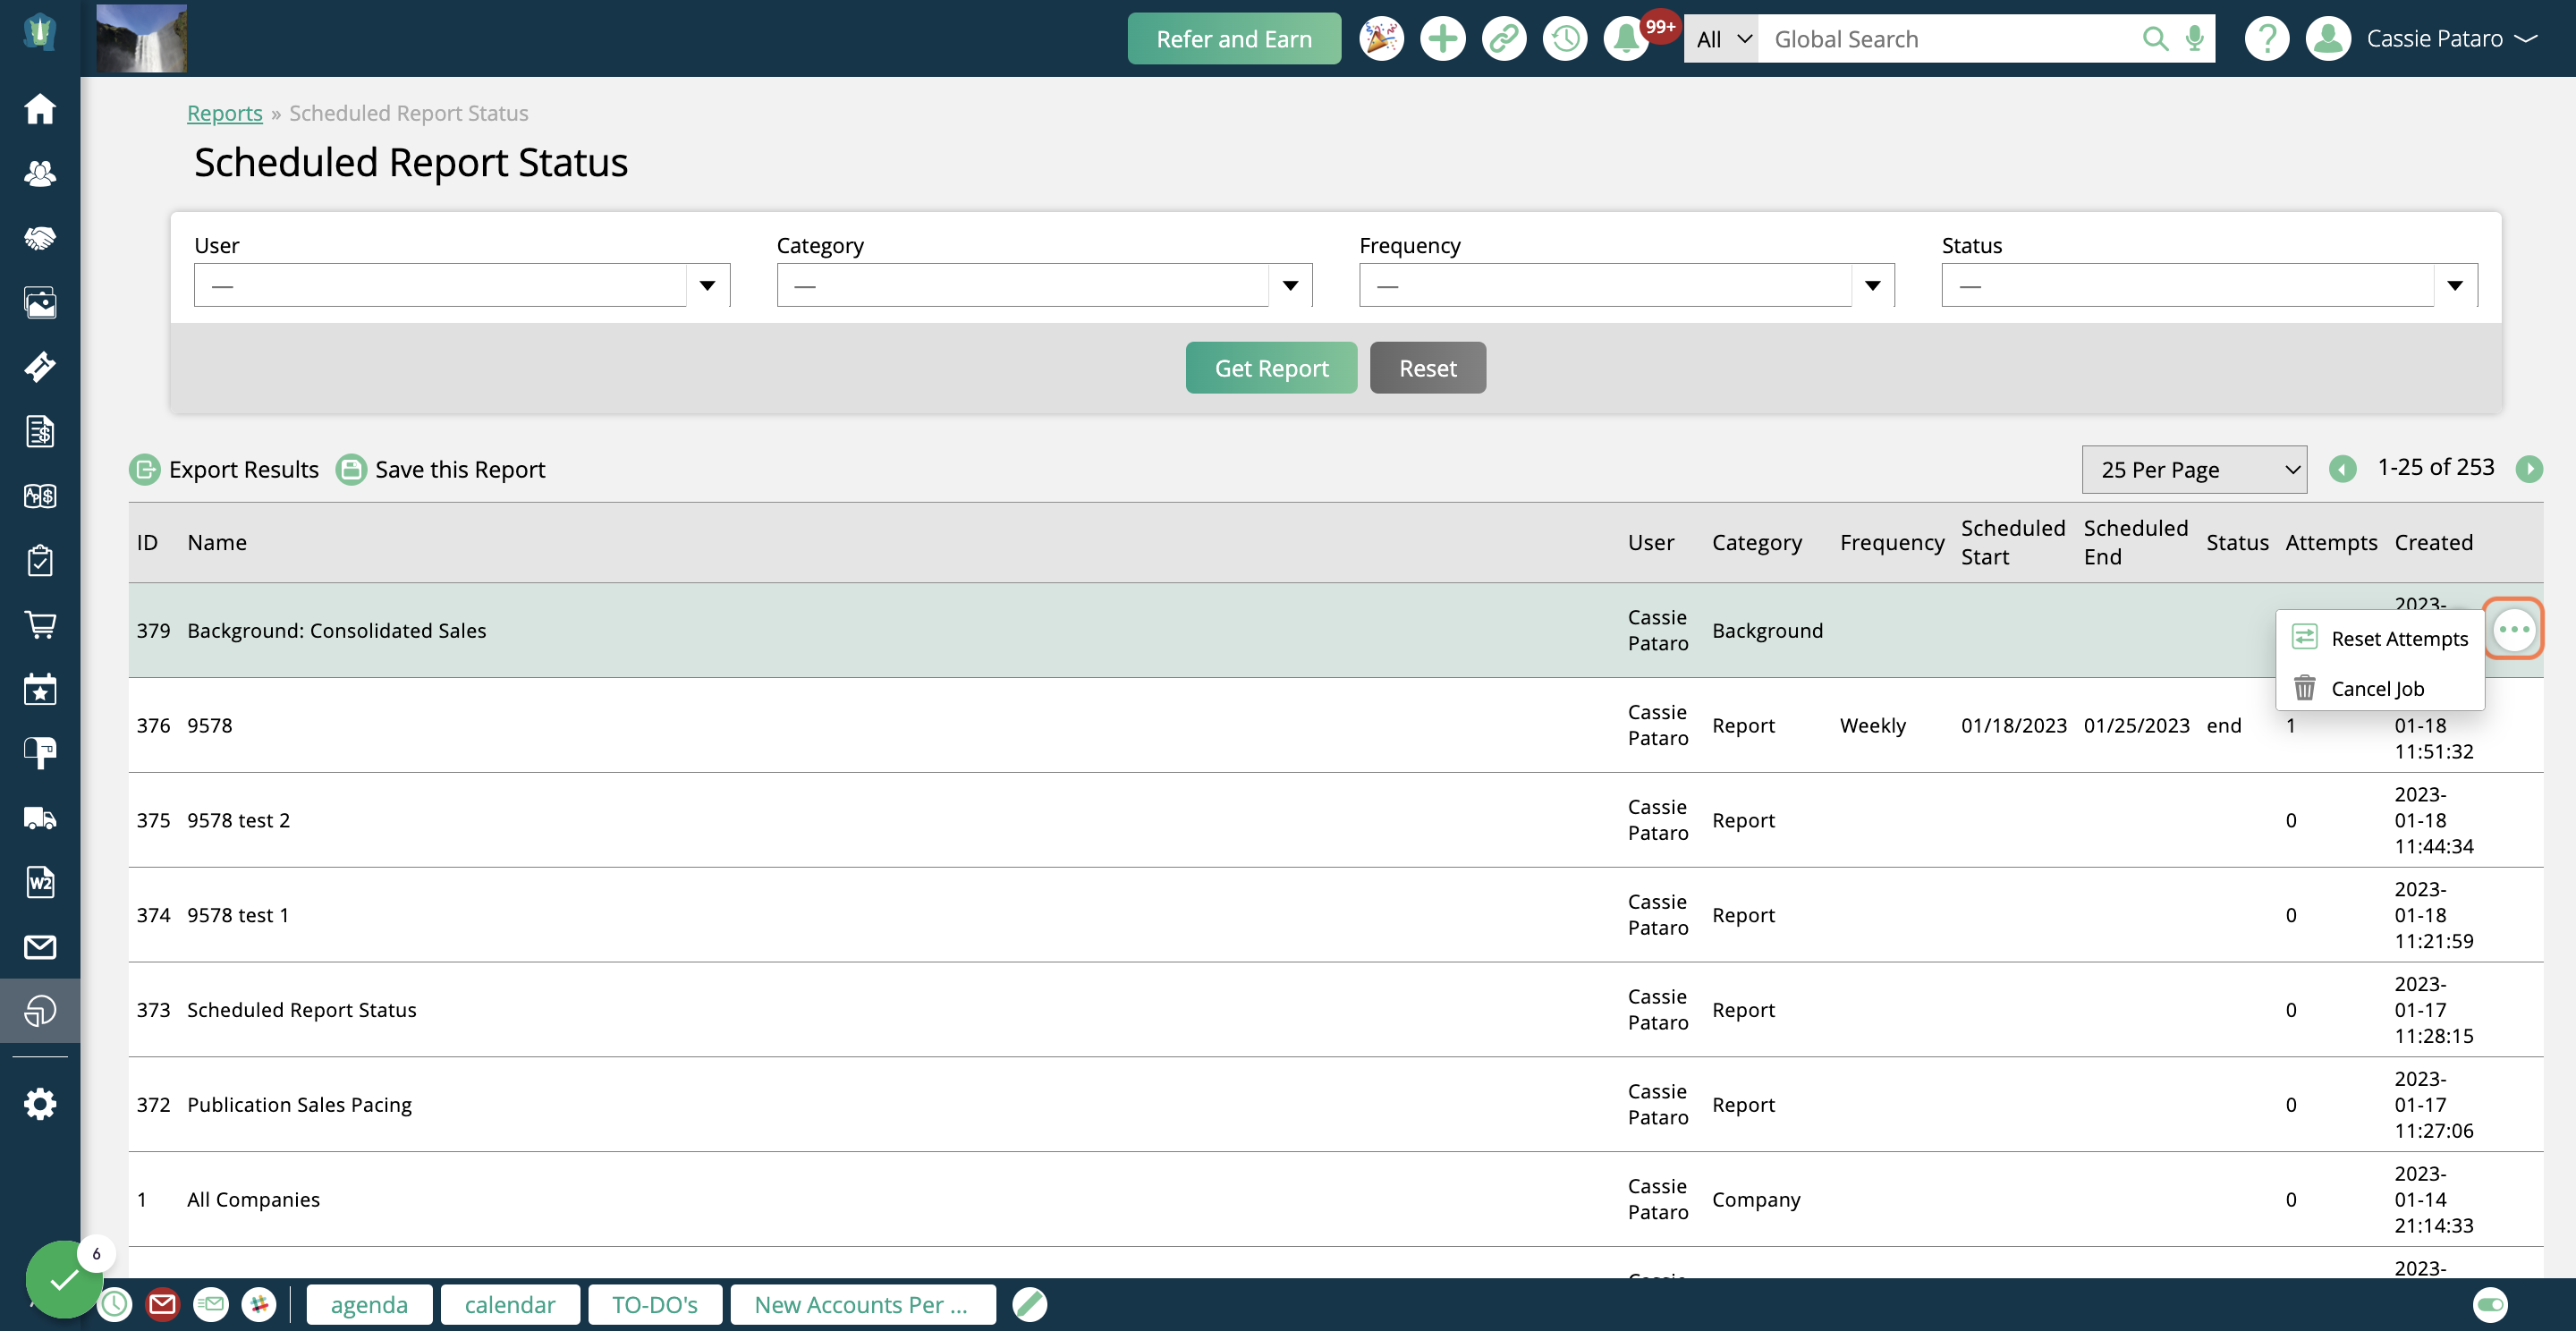The height and width of the screenshot is (1331, 2576).
Task: Open the starred calendar sidebar icon
Action: tap(40, 689)
